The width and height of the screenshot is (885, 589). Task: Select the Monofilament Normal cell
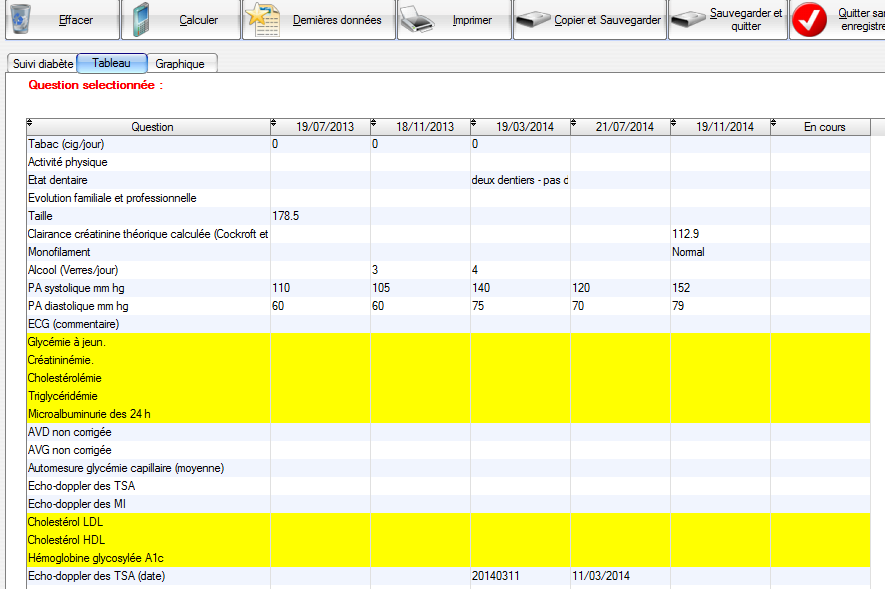pos(688,253)
